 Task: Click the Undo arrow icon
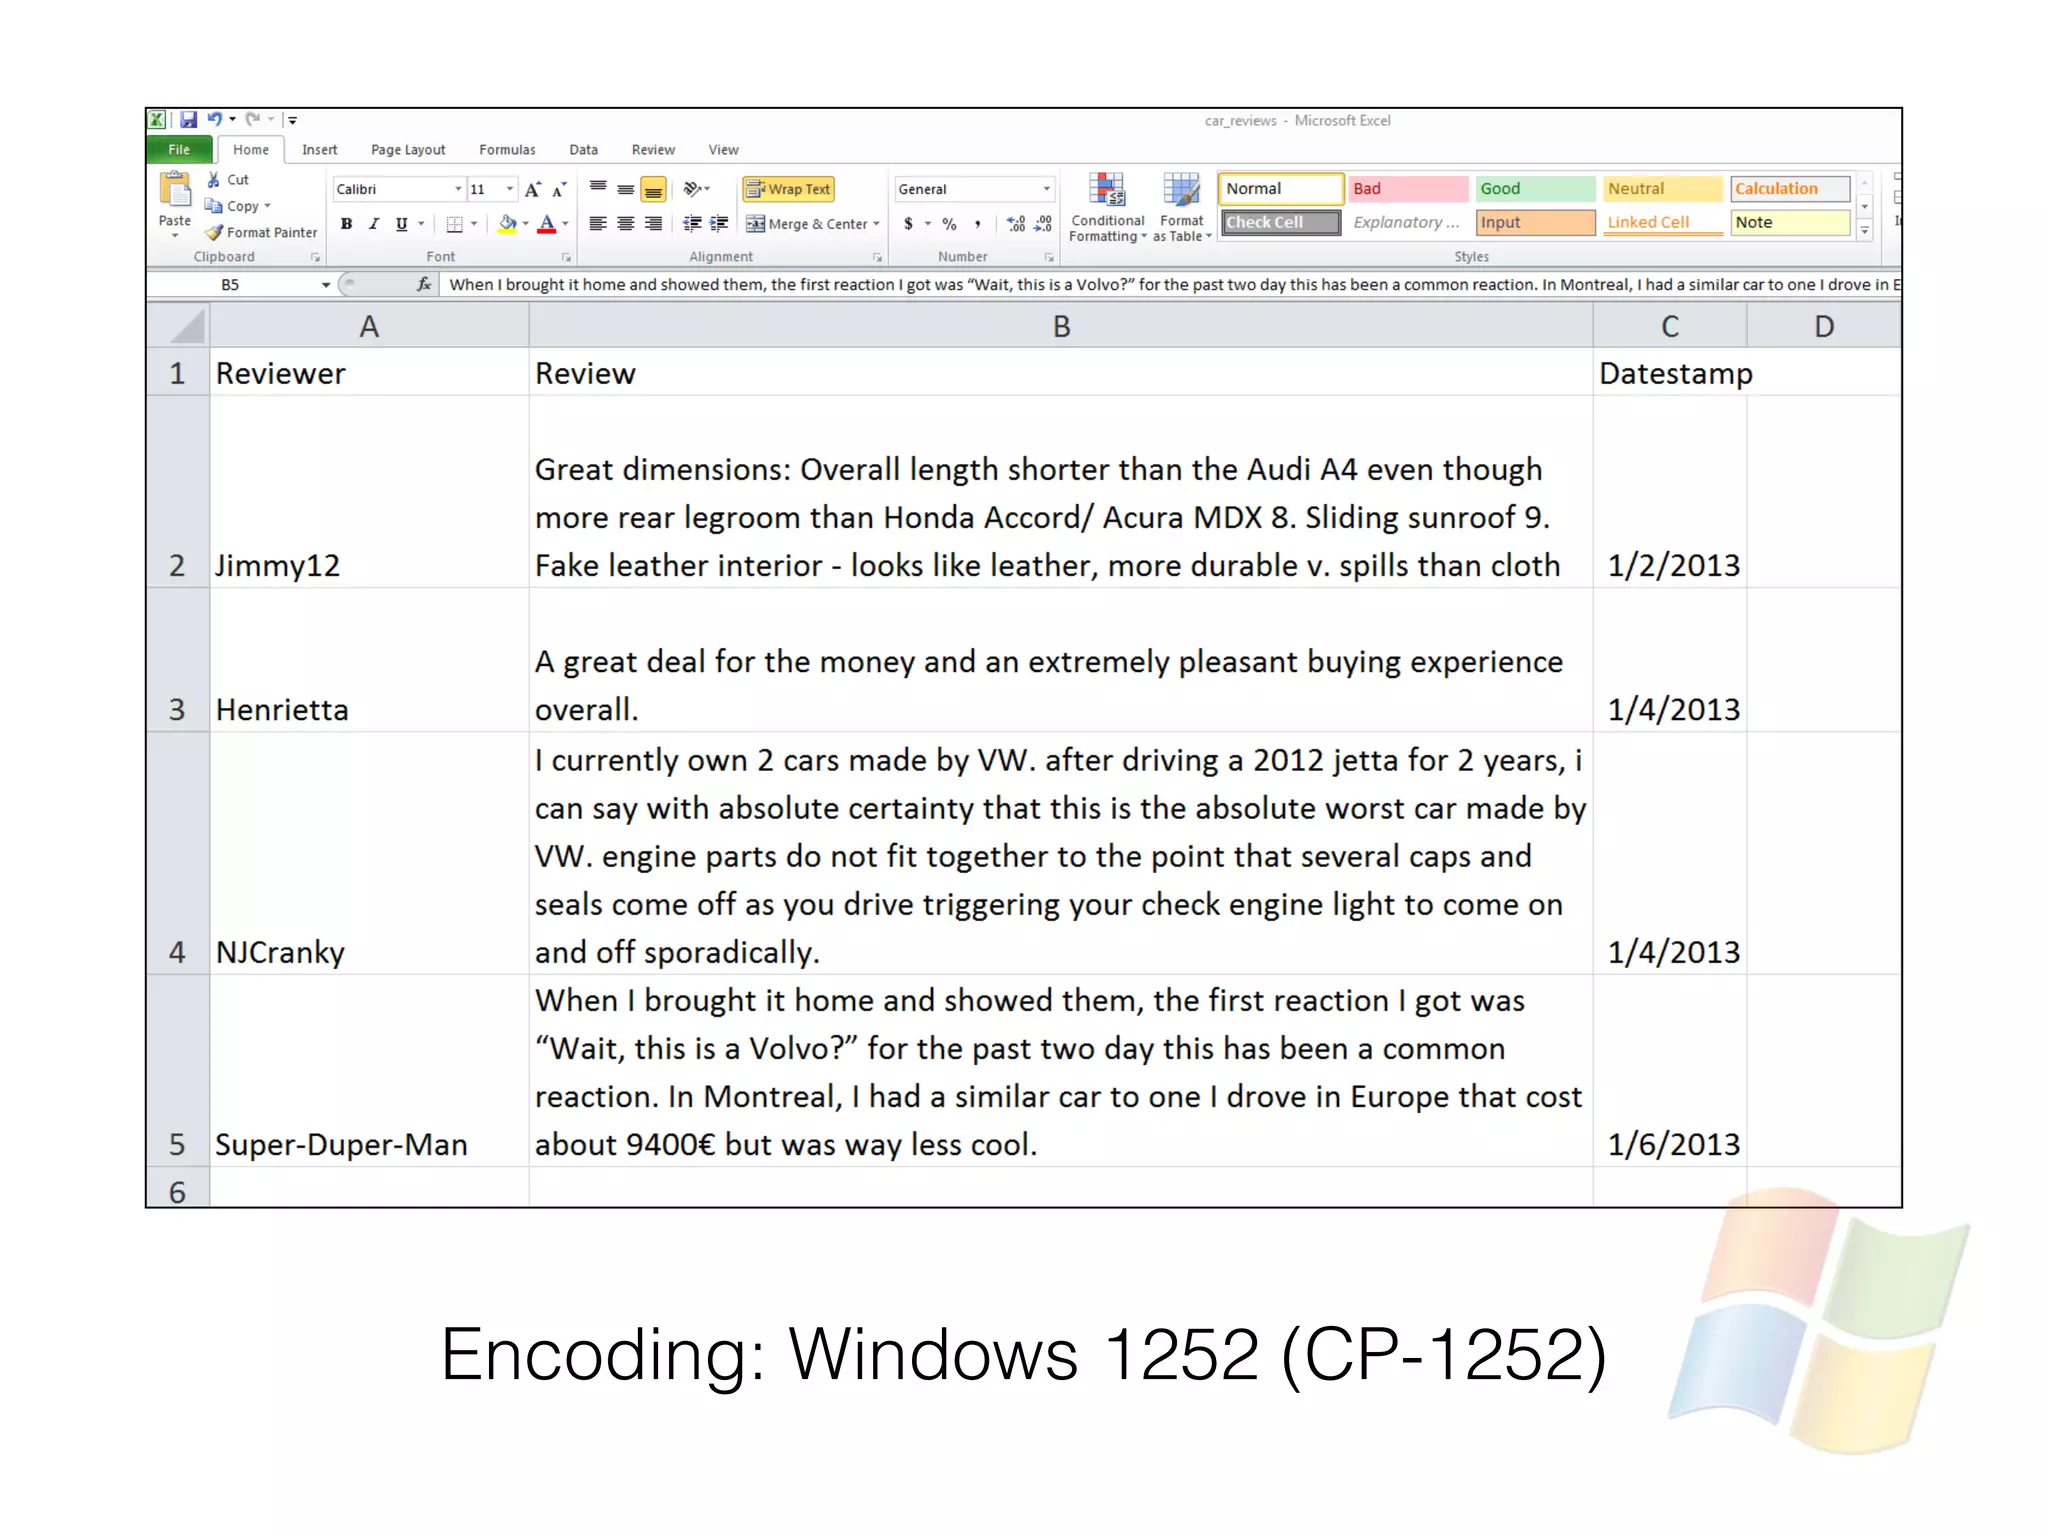[x=214, y=120]
